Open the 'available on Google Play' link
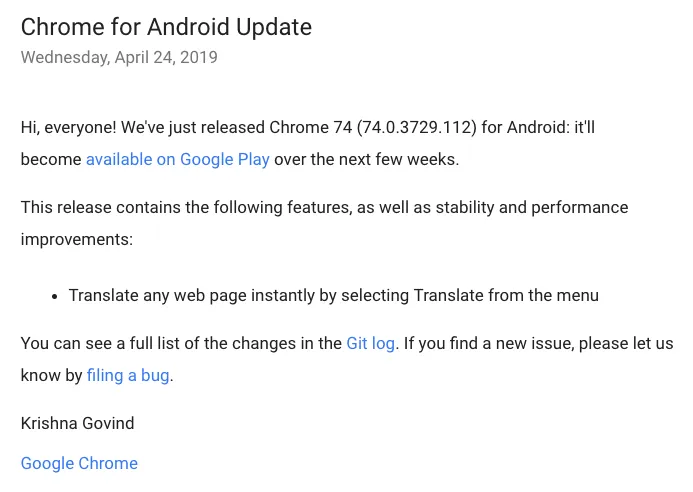This screenshot has width=693, height=492. [x=177, y=160]
